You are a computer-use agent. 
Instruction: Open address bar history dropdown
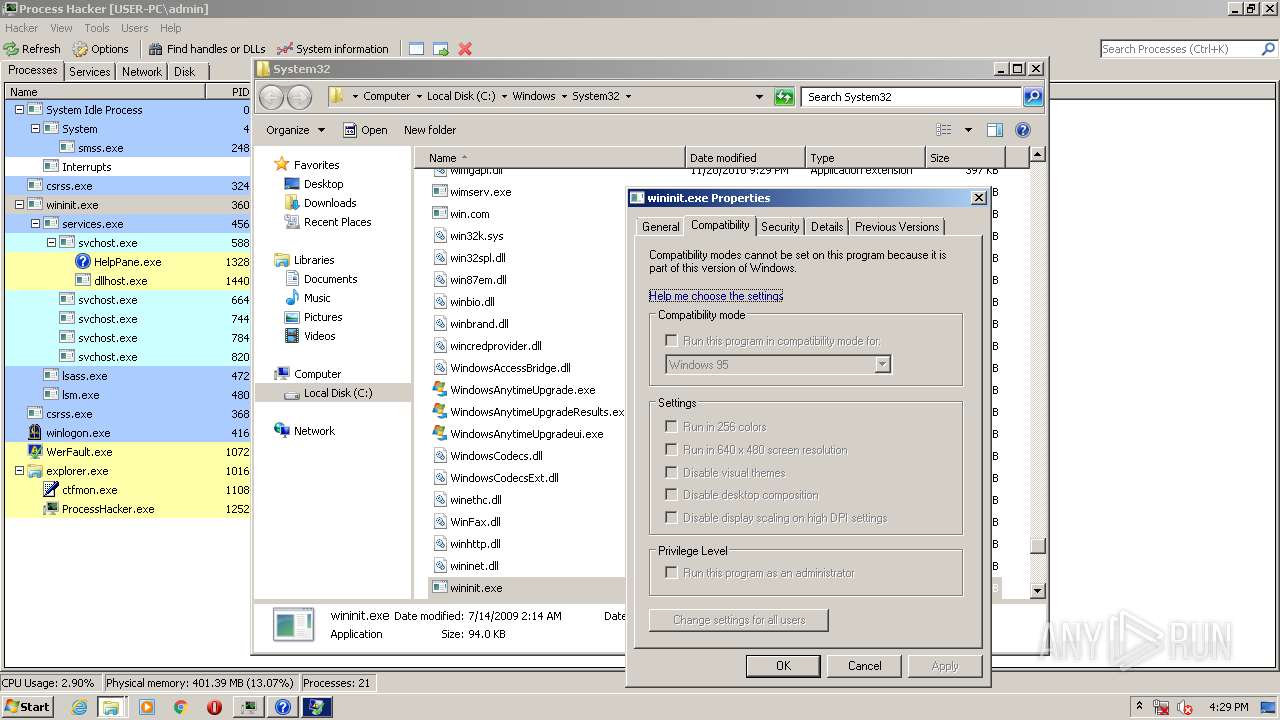[x=760, y=97]
